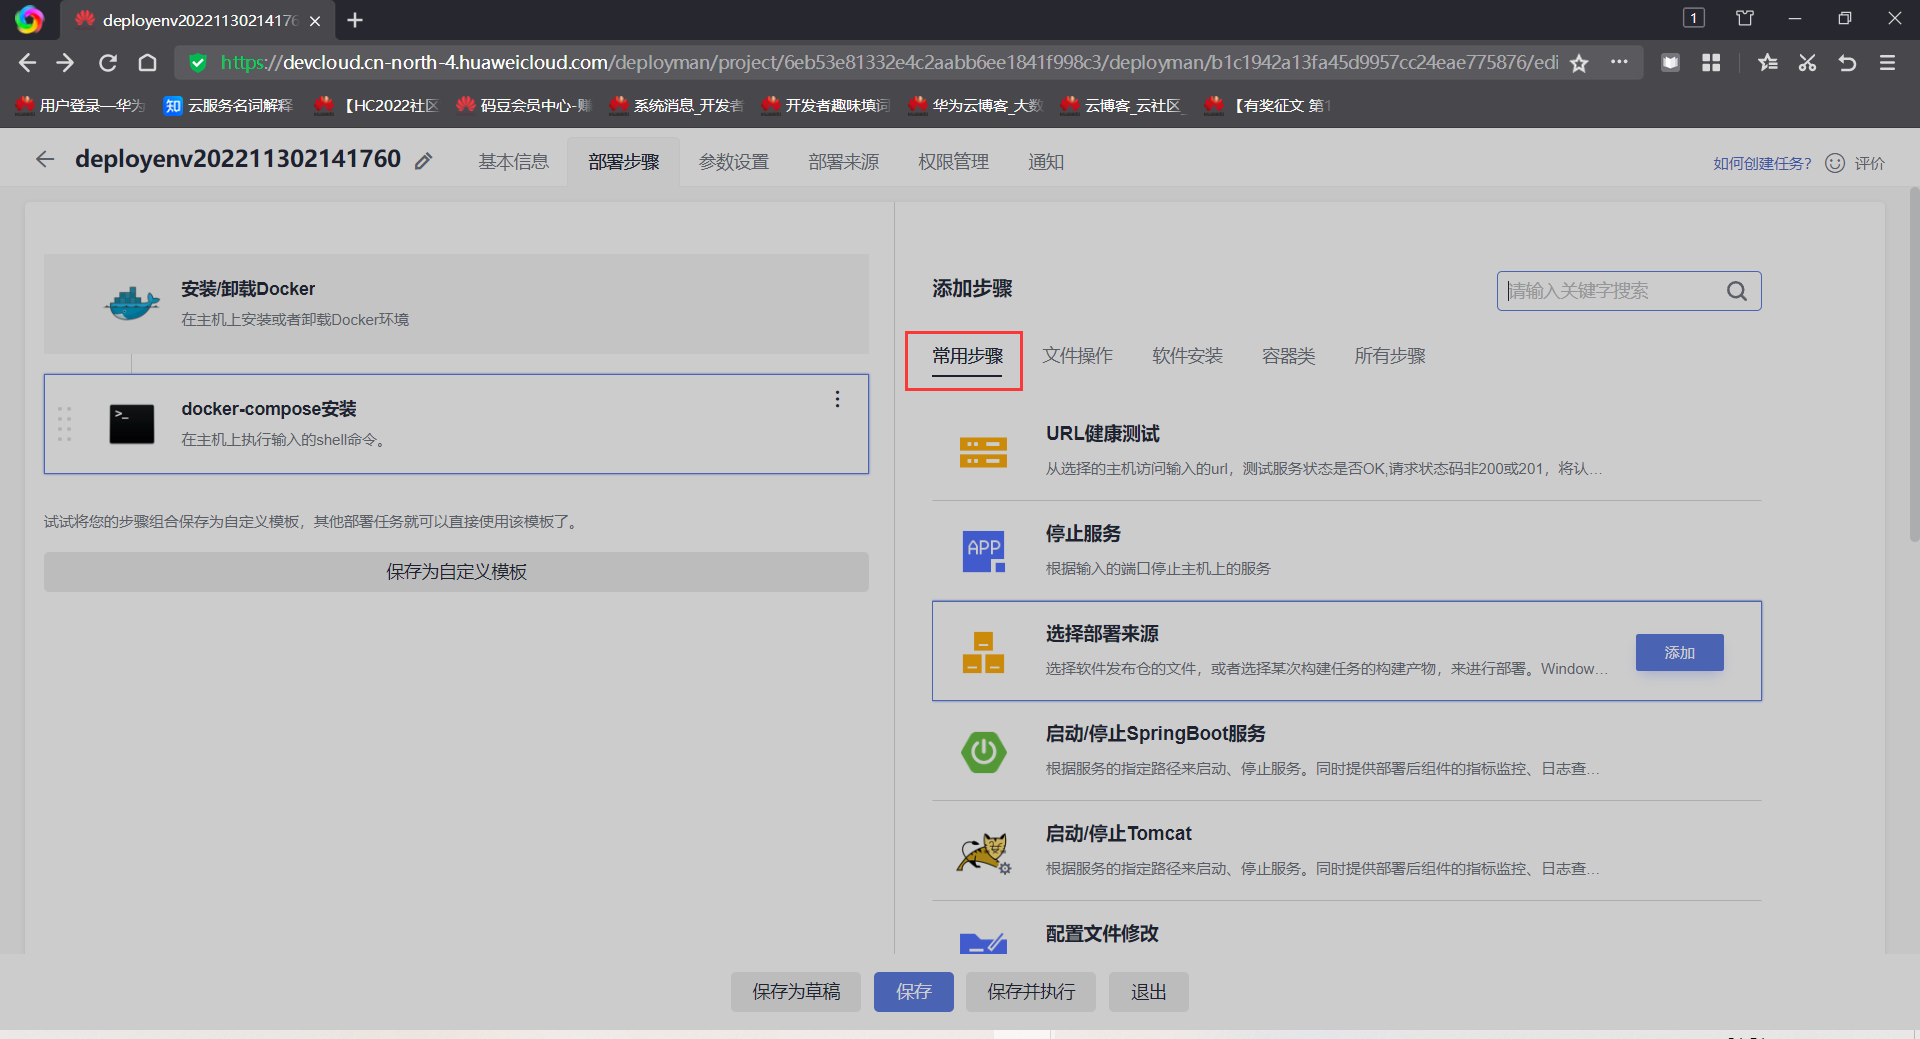Select the docker-compose安装 step card
This screenshot has width=1920, height=1039.
[456, 424]
